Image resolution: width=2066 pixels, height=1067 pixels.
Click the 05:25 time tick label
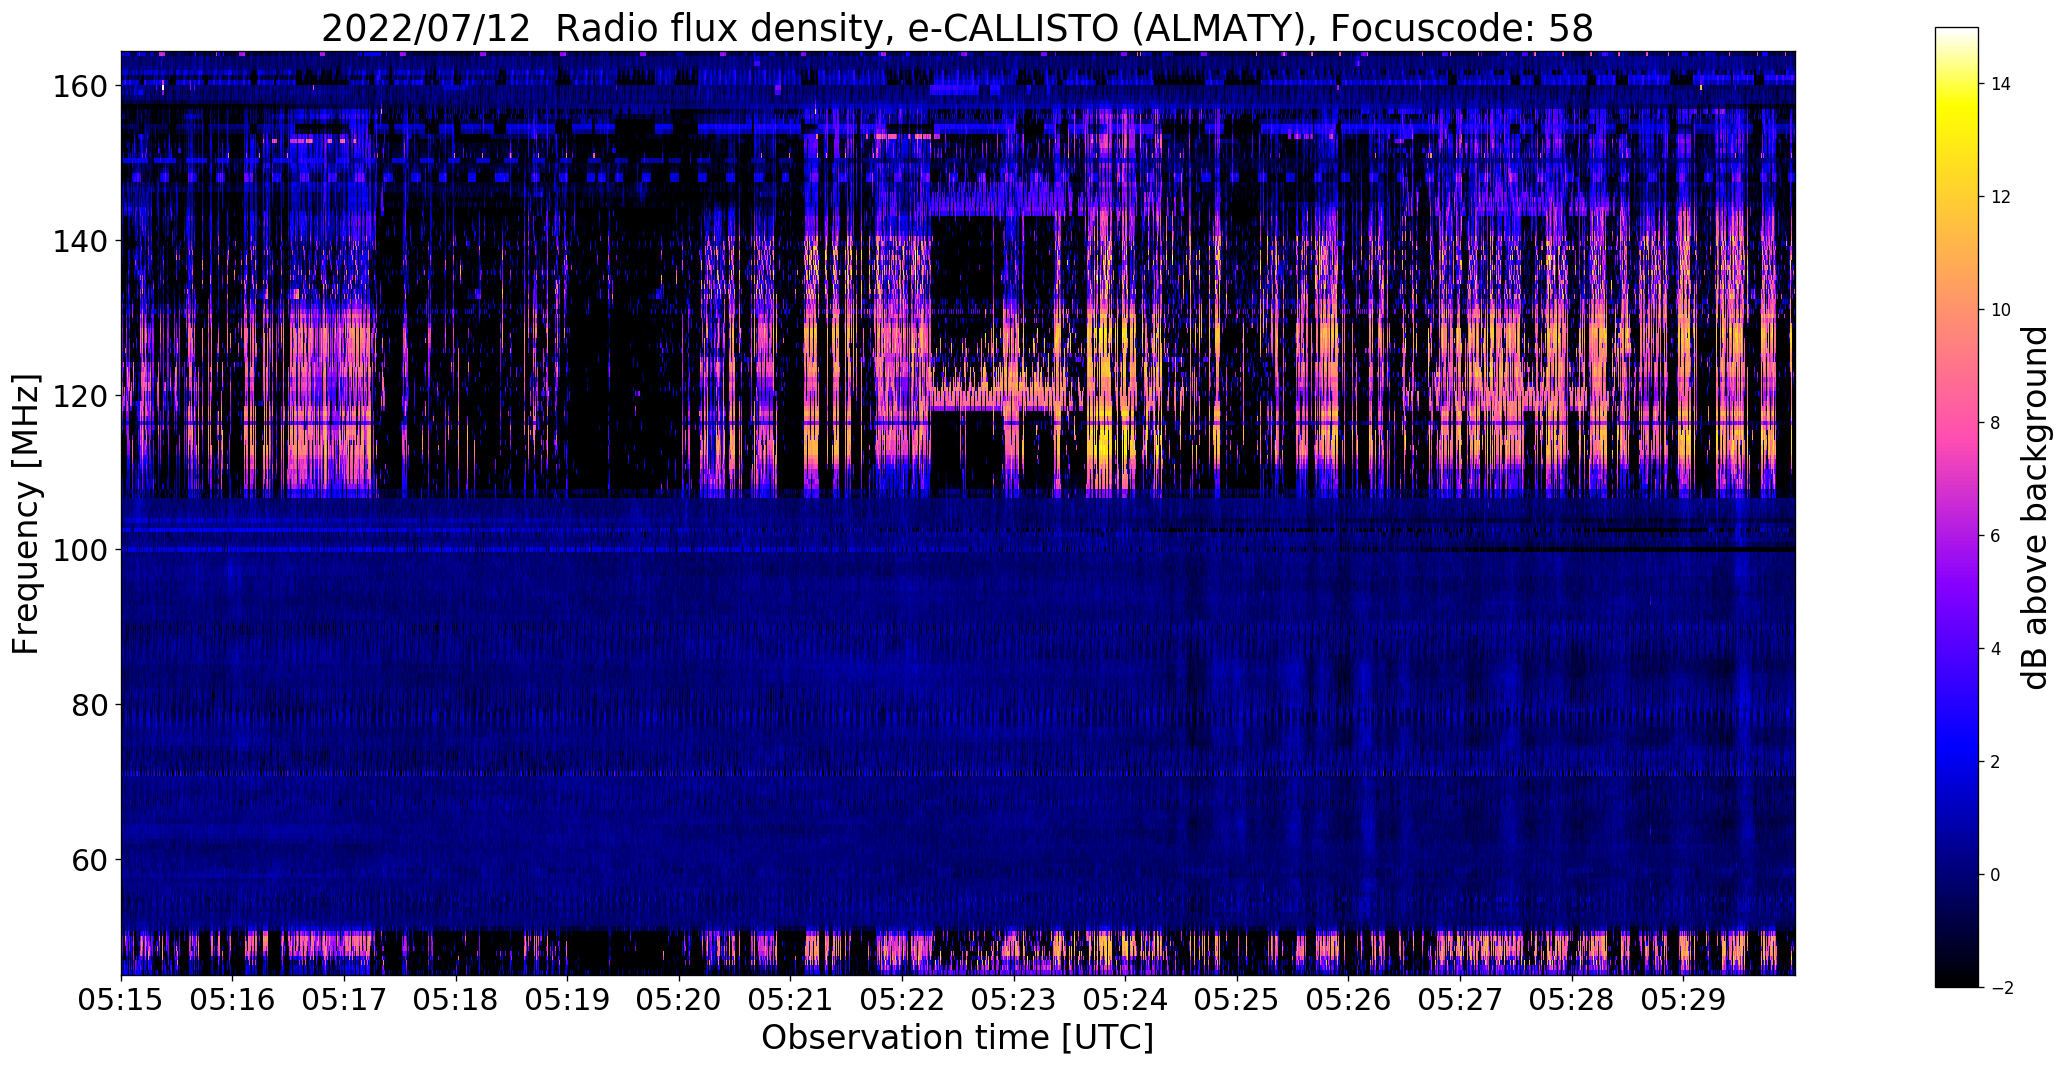tap(1238, 1000)
